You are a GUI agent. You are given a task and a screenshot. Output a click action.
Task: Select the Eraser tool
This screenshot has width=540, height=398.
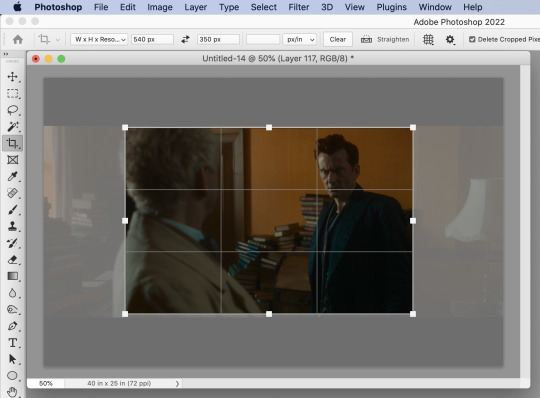pos(13,259)
